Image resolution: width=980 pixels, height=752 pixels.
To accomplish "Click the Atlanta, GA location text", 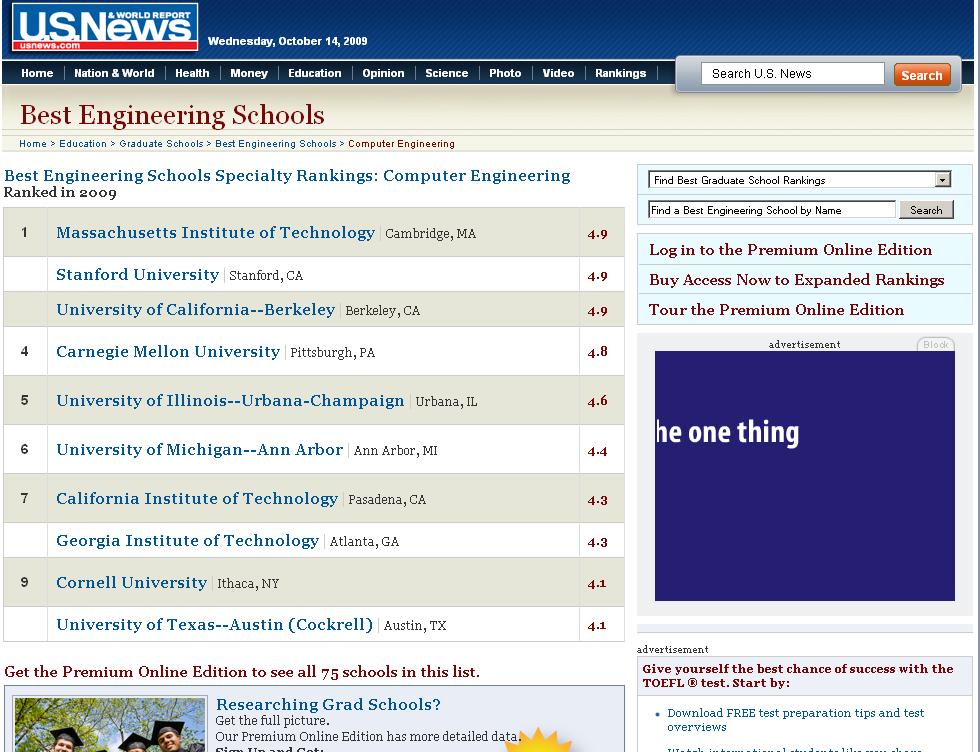I will pyautogui.click(x=364, y=541).
